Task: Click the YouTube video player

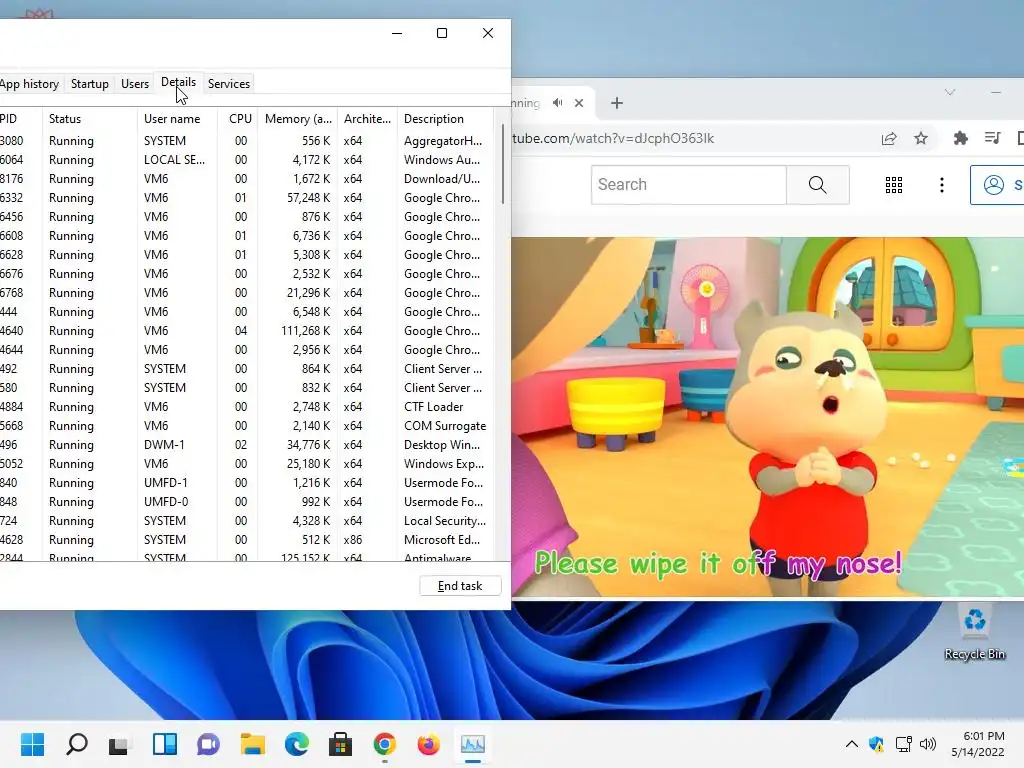Action: 767,417
